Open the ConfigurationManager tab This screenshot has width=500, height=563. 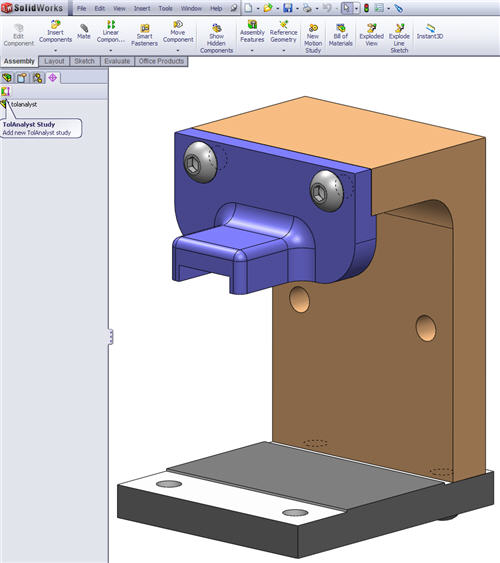coord(37,78)
